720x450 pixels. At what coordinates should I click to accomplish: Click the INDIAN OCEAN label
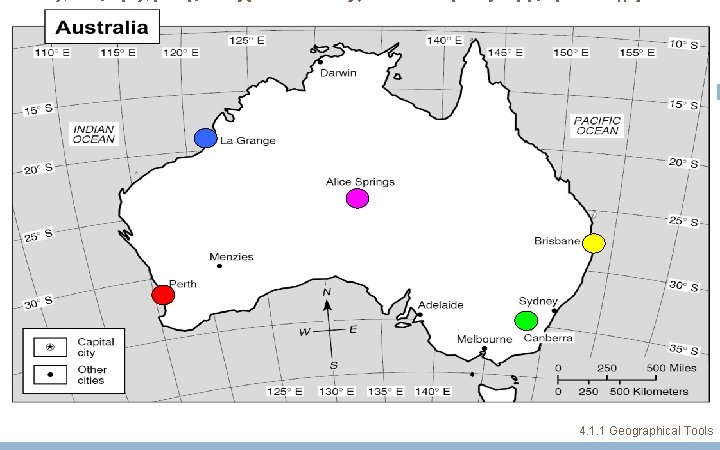(x=94, y=134)
